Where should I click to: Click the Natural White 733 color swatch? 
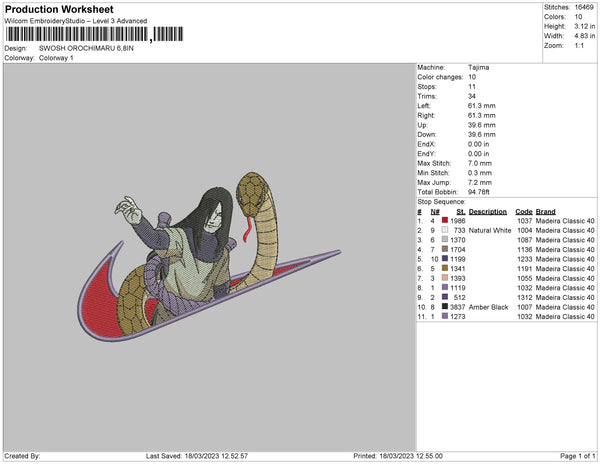[445, 230]
